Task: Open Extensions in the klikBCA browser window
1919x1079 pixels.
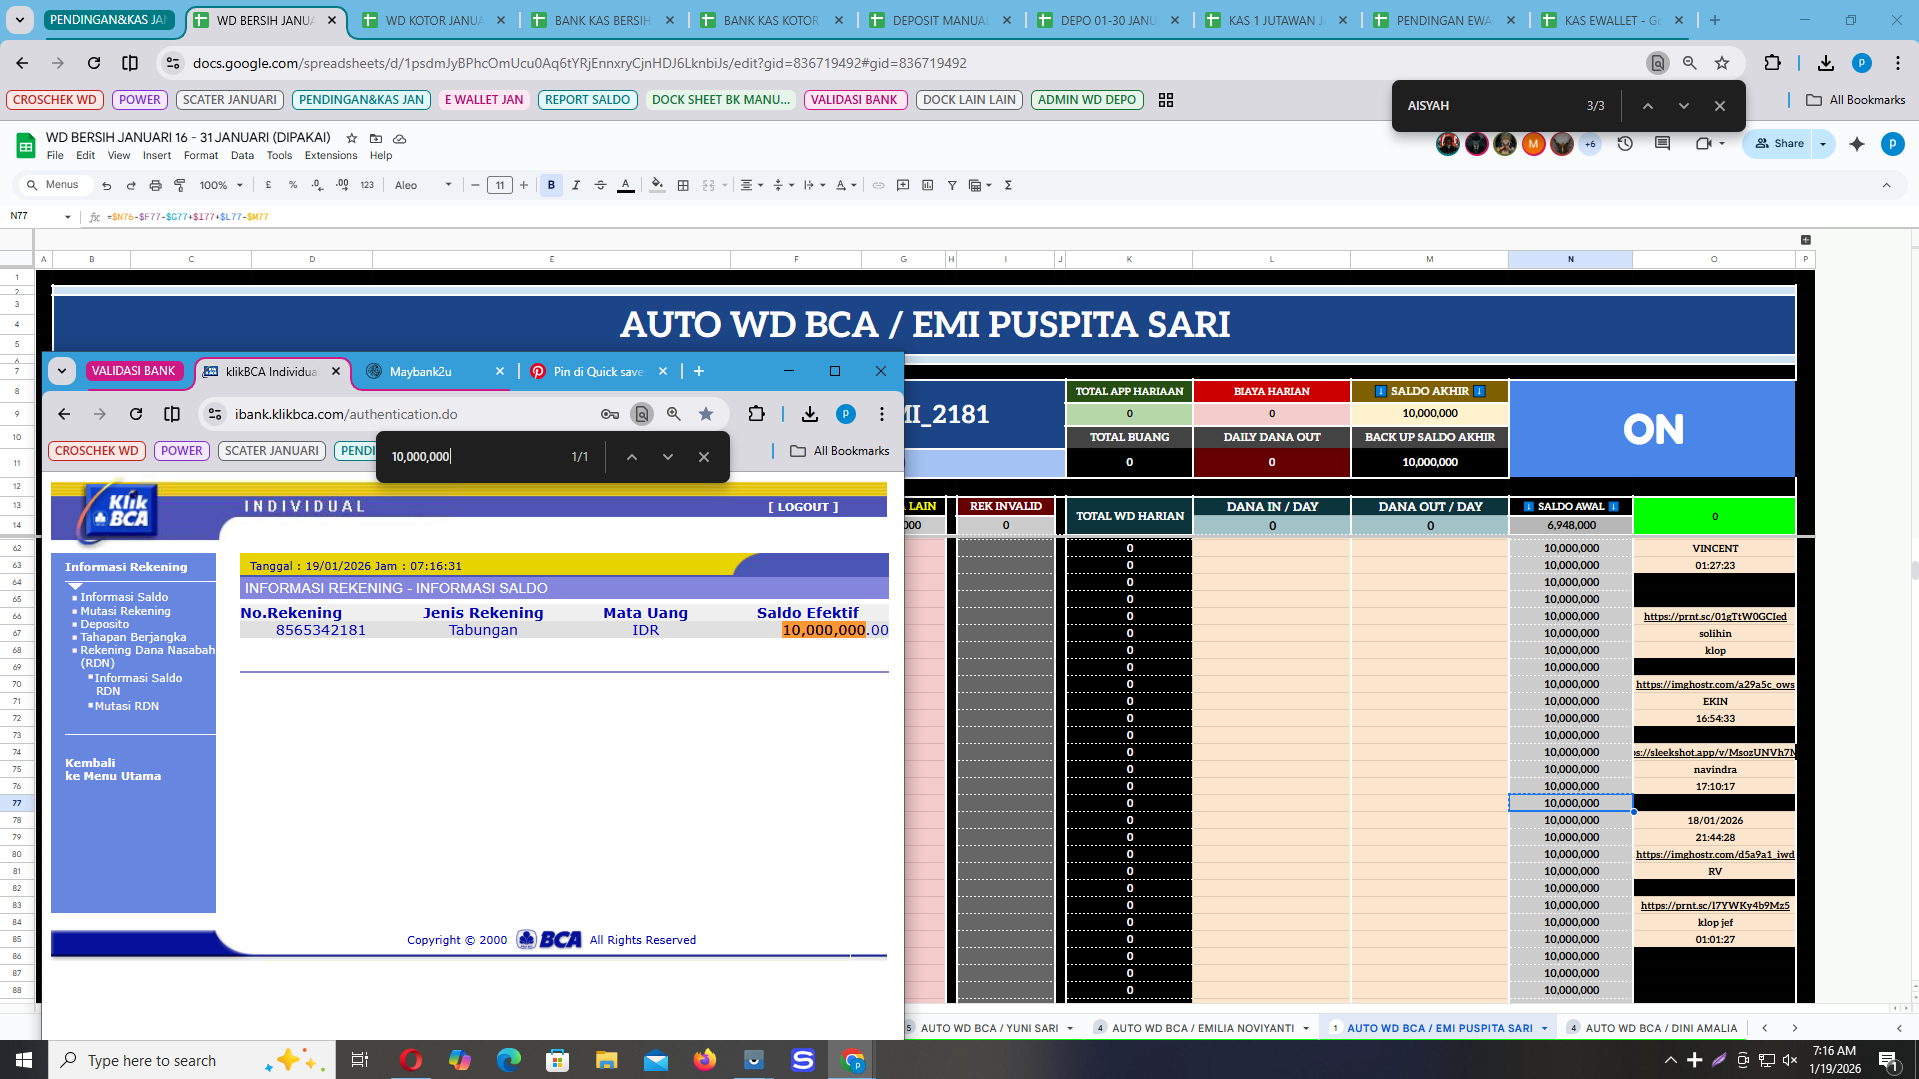Action: coord(756,414)
